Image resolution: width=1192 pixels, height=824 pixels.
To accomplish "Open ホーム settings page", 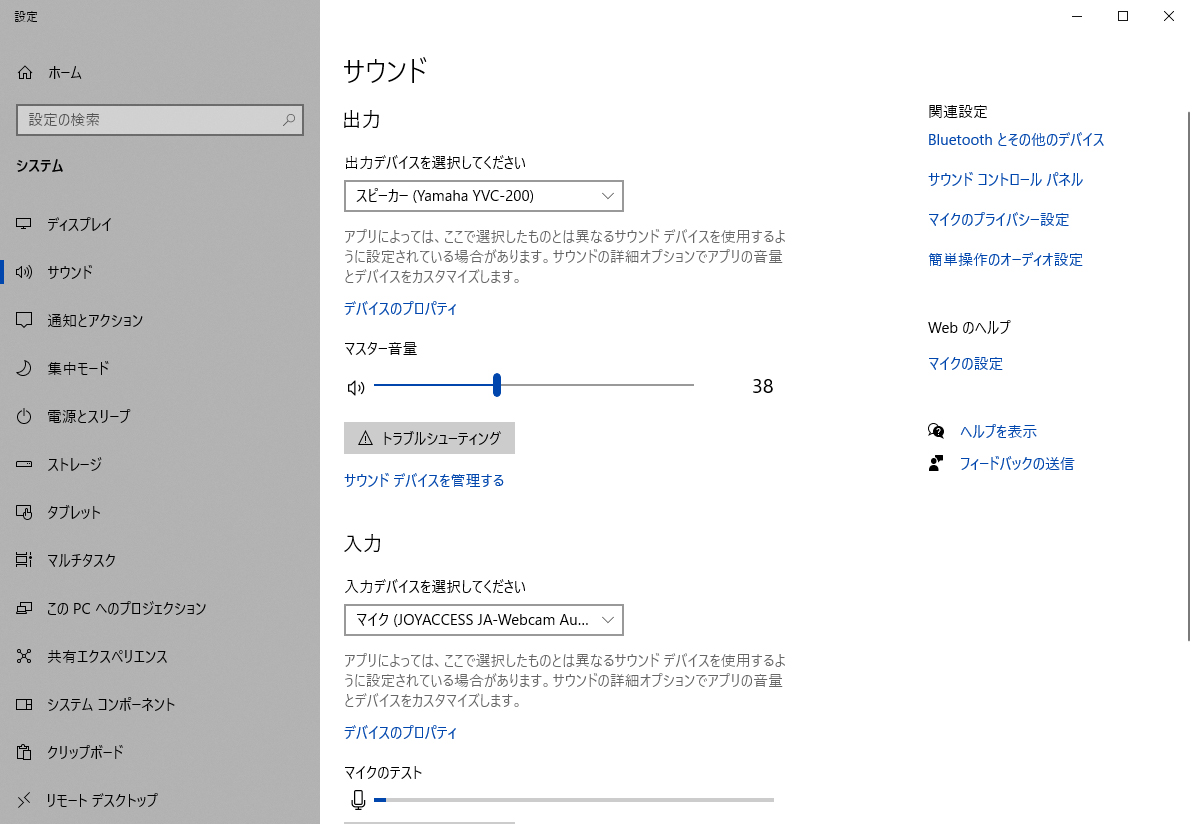I will (65, 73).
